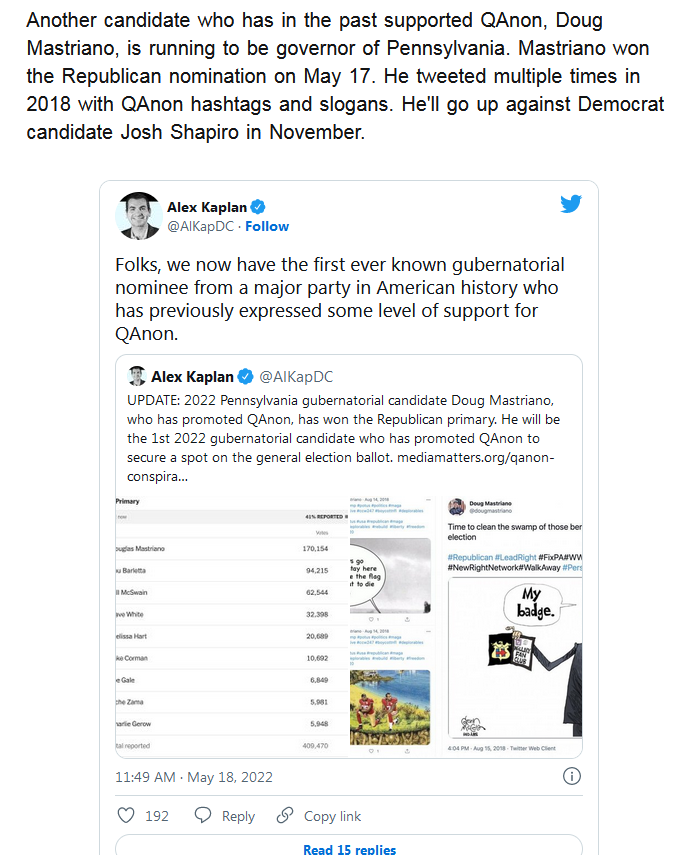Open Alex Kaplan's profile avatar
The width and height of the screenshot is (695, 855).
pos(139,216)
